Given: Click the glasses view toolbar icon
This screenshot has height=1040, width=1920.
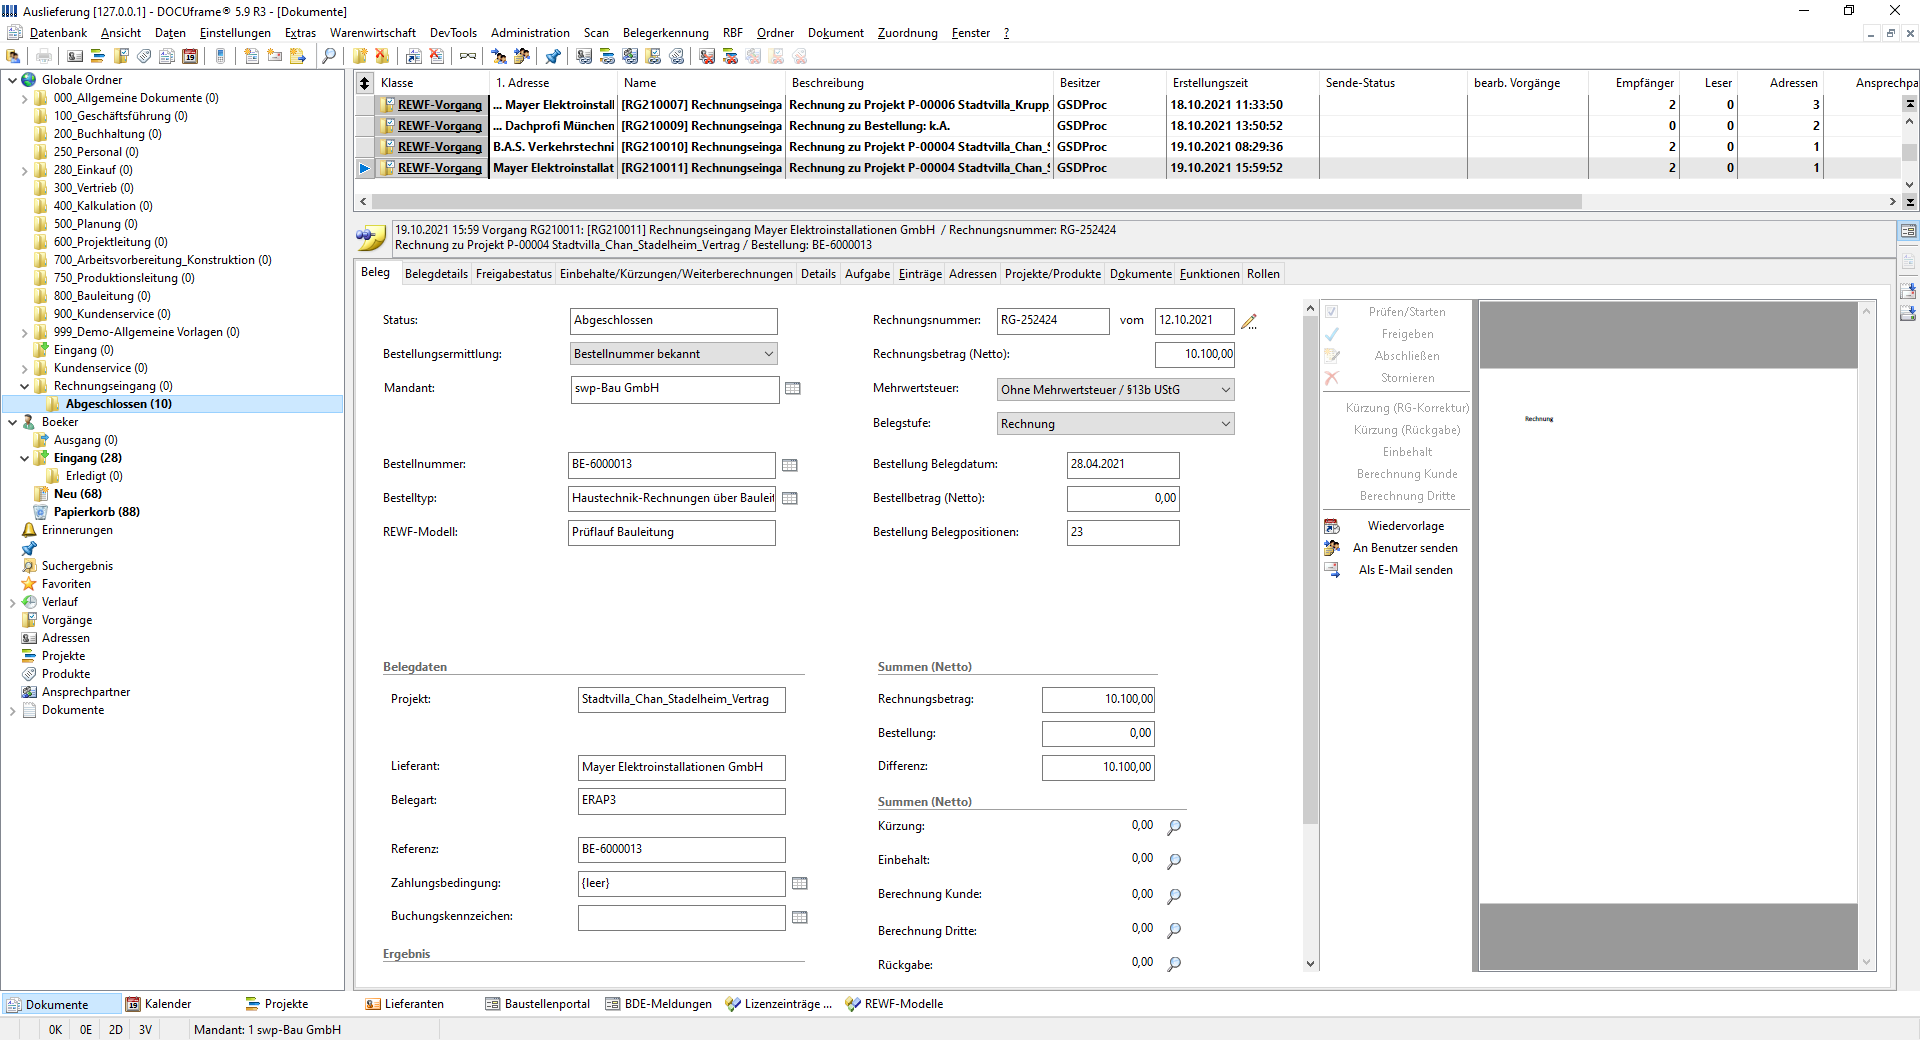Looking at the screenshot, I should coord(468,56).
